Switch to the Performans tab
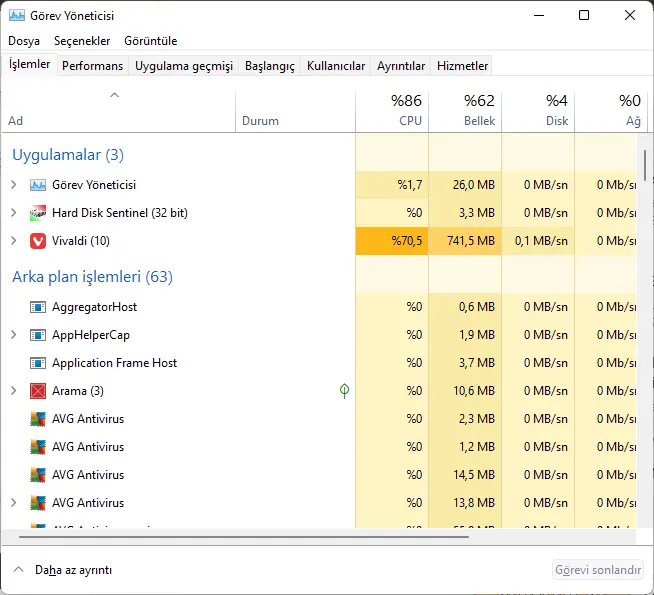 click(93, 66)
